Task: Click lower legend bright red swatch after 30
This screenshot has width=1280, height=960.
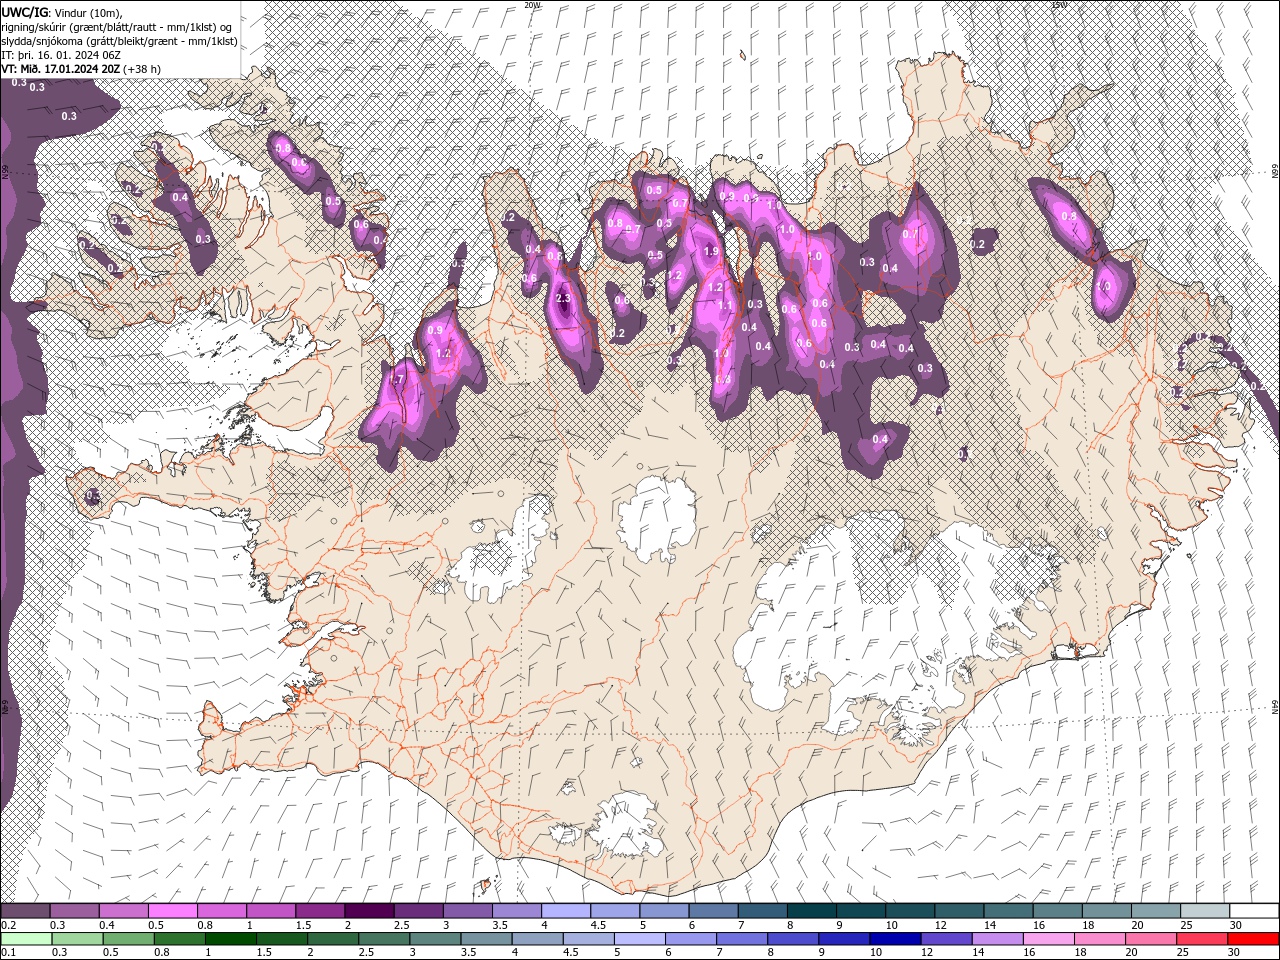Action: coord(1254,939)
